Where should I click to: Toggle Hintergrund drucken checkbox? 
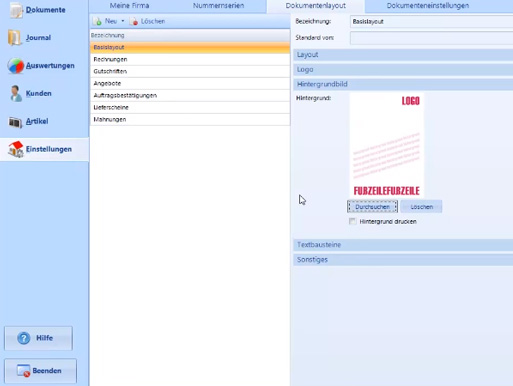[x=352, y=221]
